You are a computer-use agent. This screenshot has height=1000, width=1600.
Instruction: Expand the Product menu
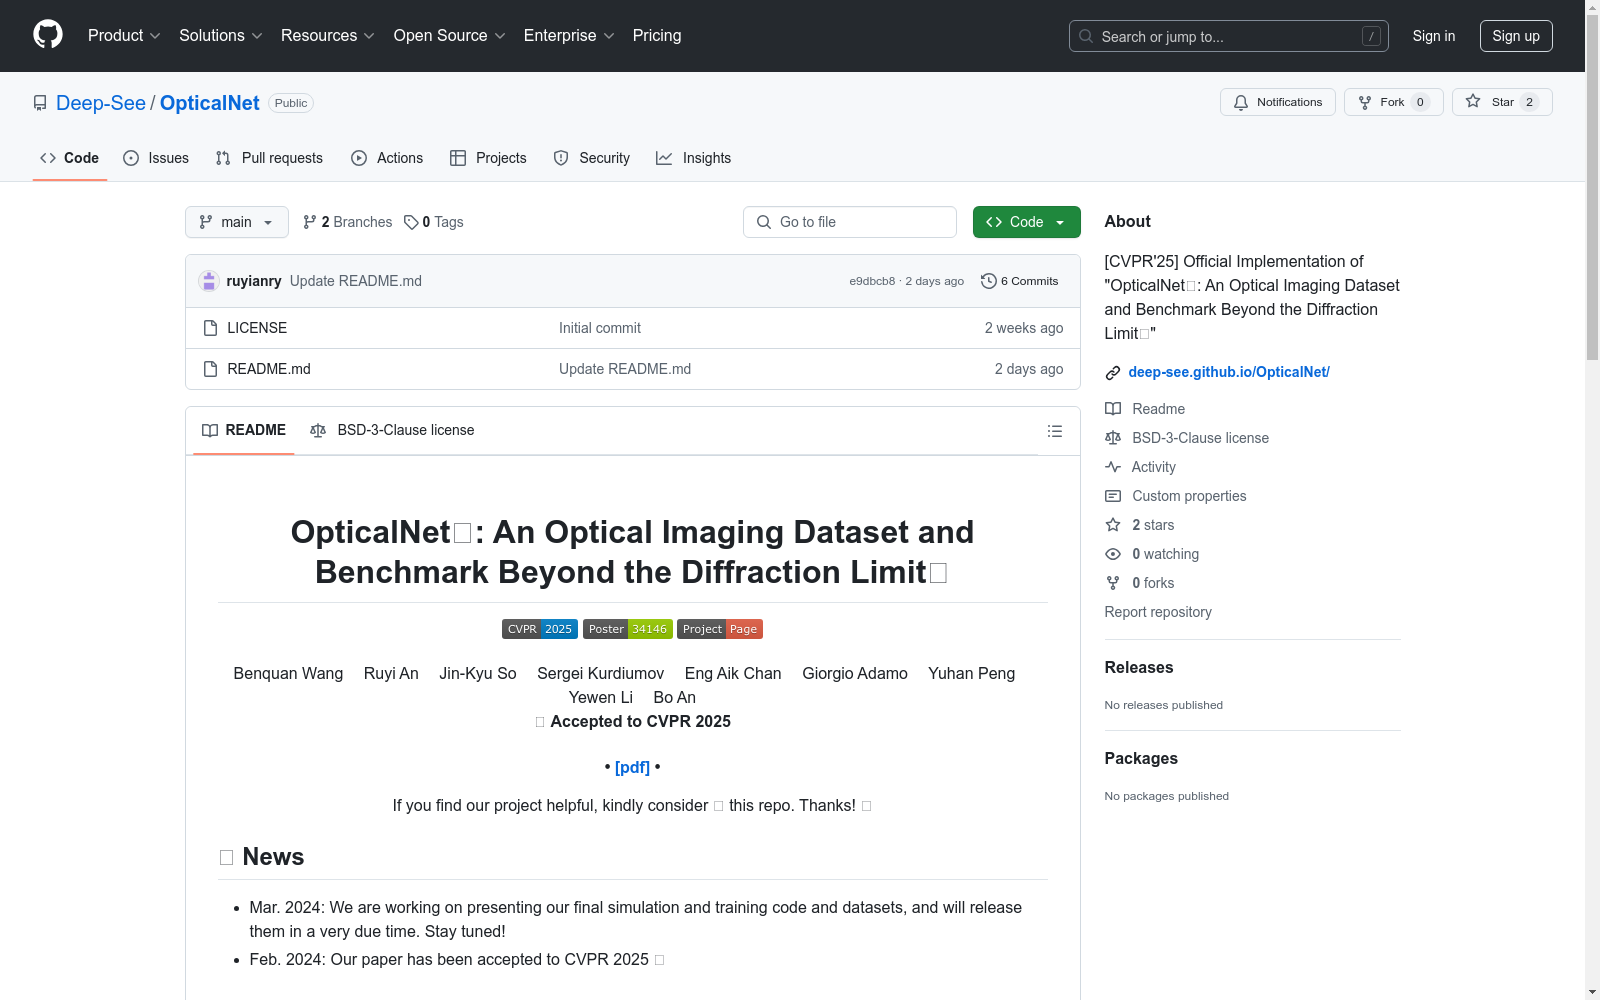pos(124,36)
